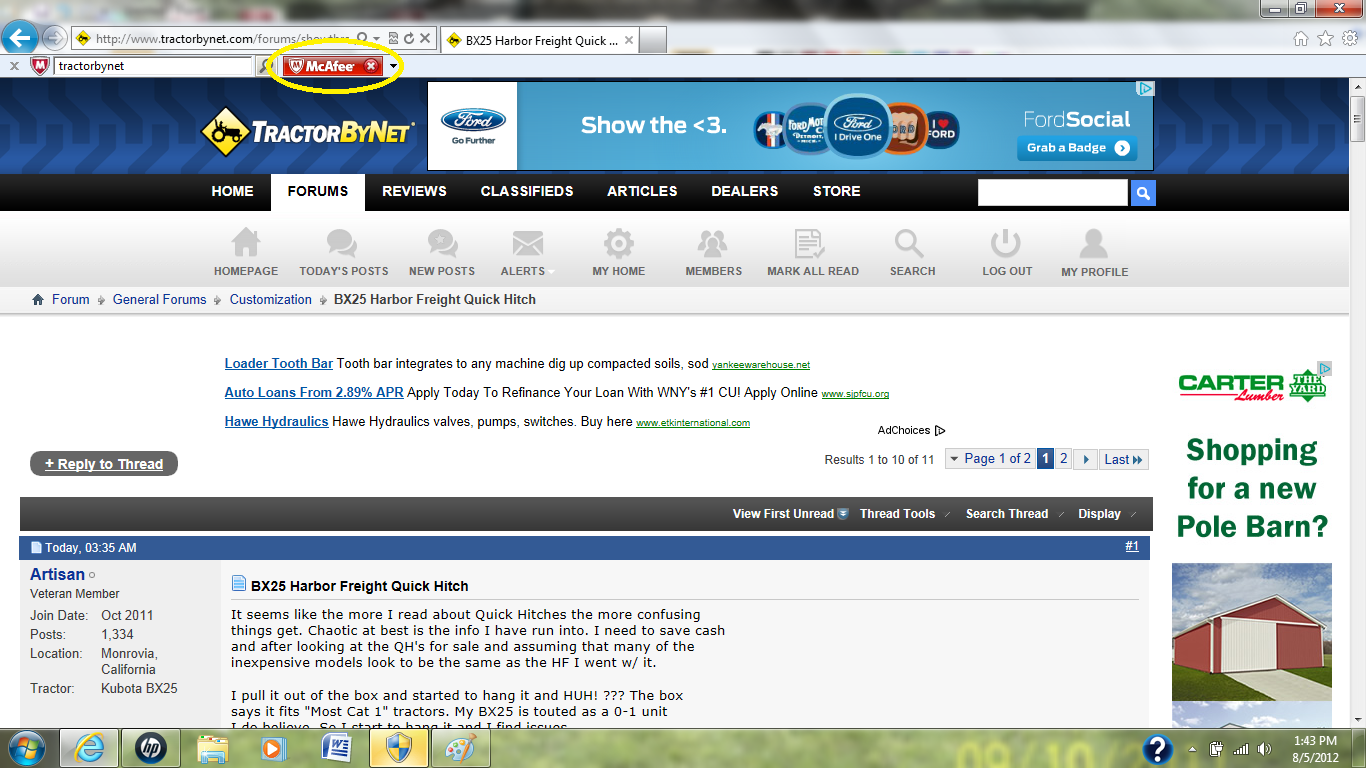
Task: Click the vertical page scrollbar
Action: pyautogui.click(x=1357, y=400)
